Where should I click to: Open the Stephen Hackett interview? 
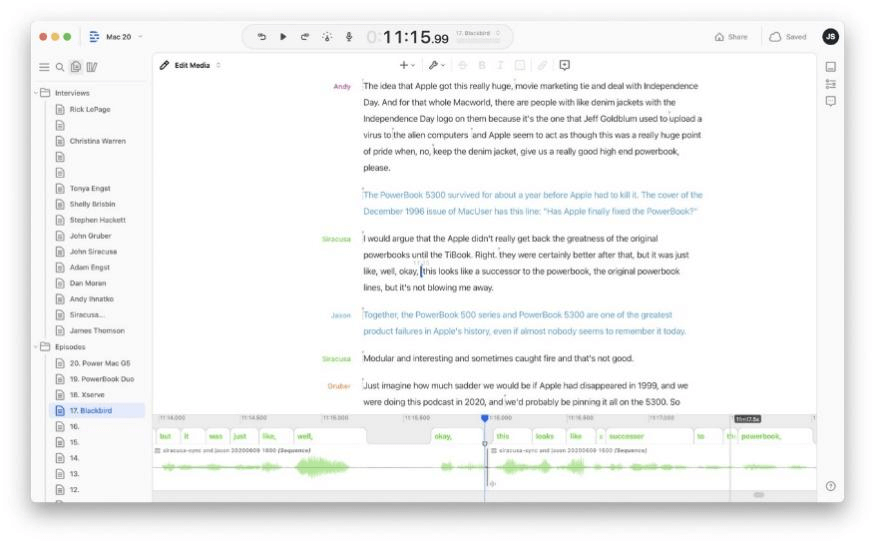[x=97, y=220]
